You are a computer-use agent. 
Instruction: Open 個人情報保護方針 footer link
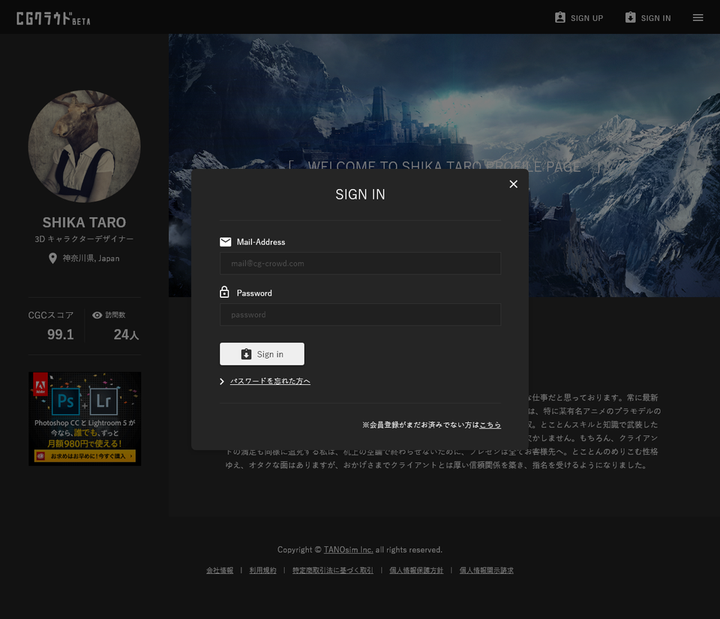(x=416, y=570)
